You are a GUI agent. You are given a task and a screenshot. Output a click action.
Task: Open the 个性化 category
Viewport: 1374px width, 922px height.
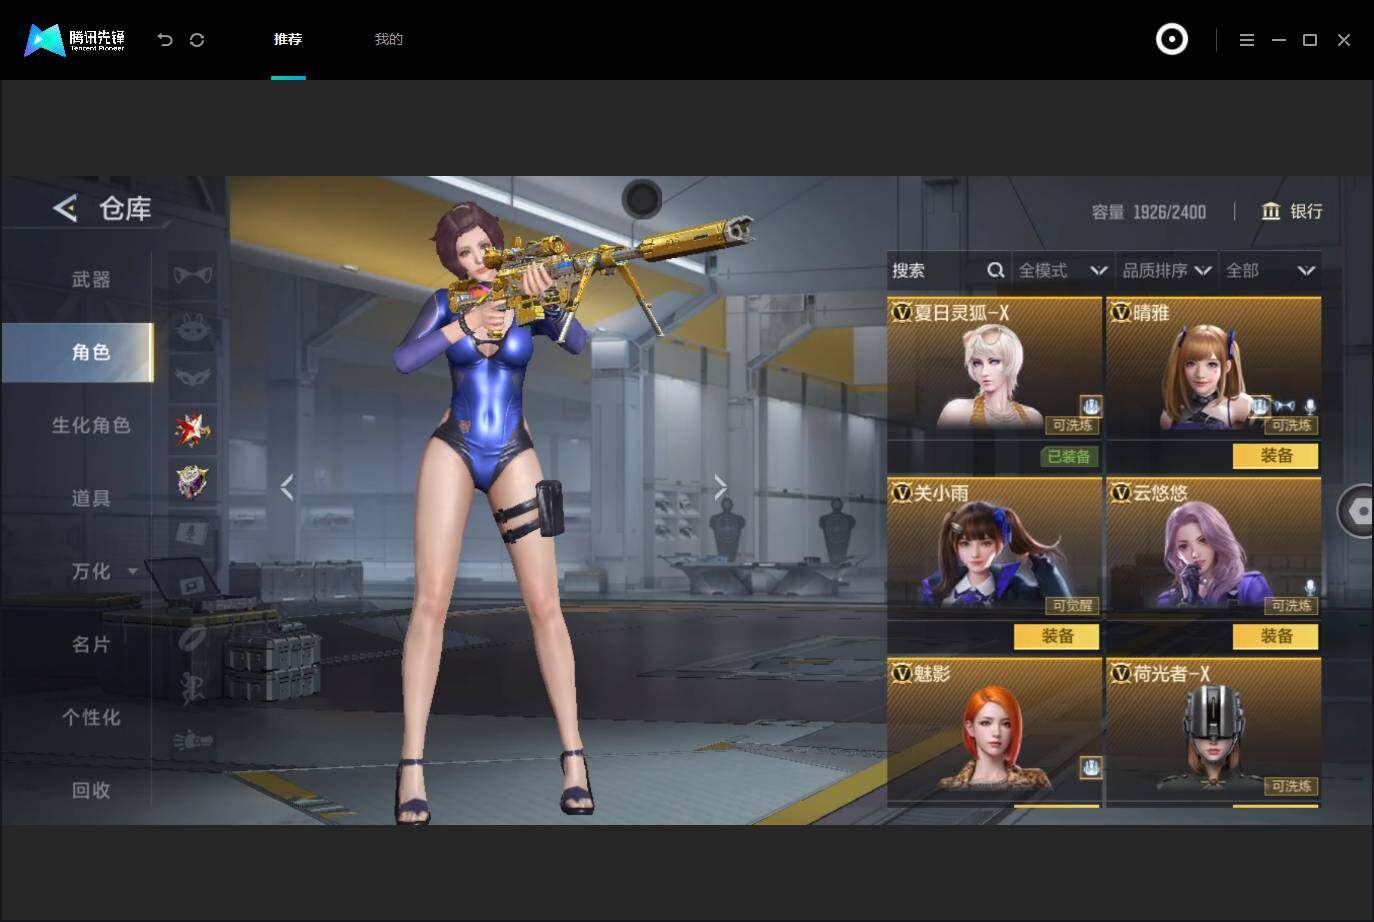pyautogui.click(x=91, y=717)
